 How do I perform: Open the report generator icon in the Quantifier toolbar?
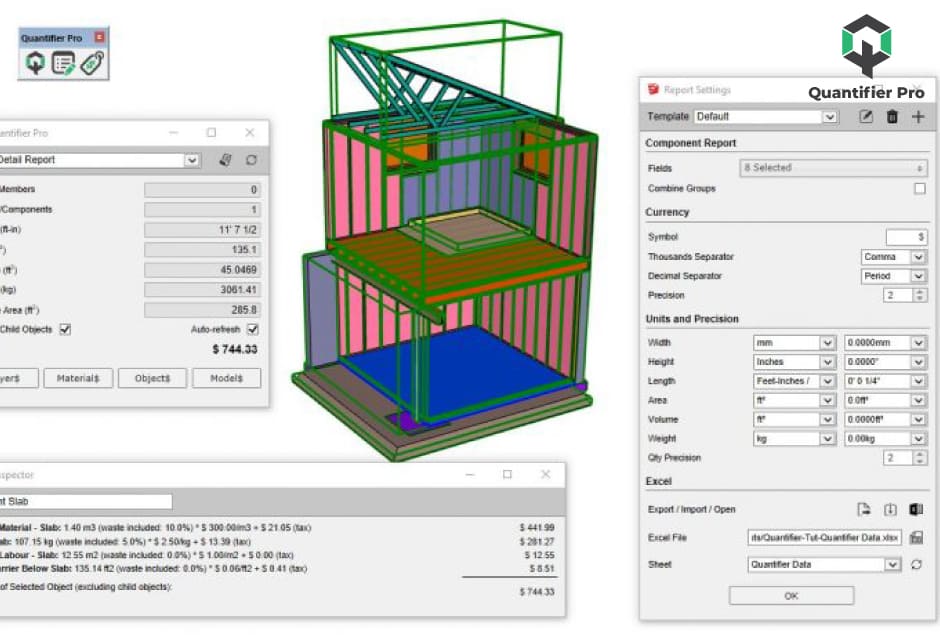[63, 63]
